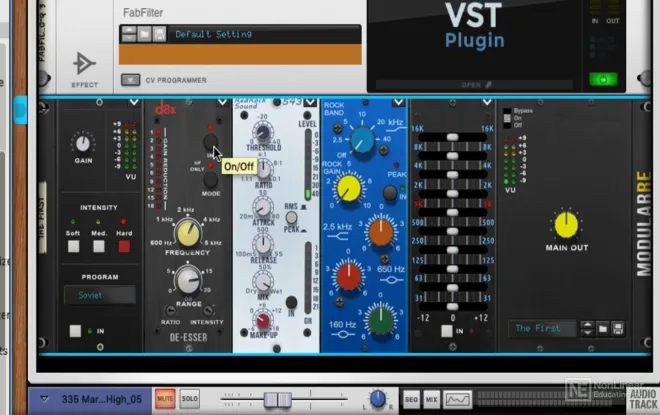Image resolution: width=660 pixels, height=415 pixels.
Task: Toggle the de-esser On/Off IN button
Action: [210, 142]
